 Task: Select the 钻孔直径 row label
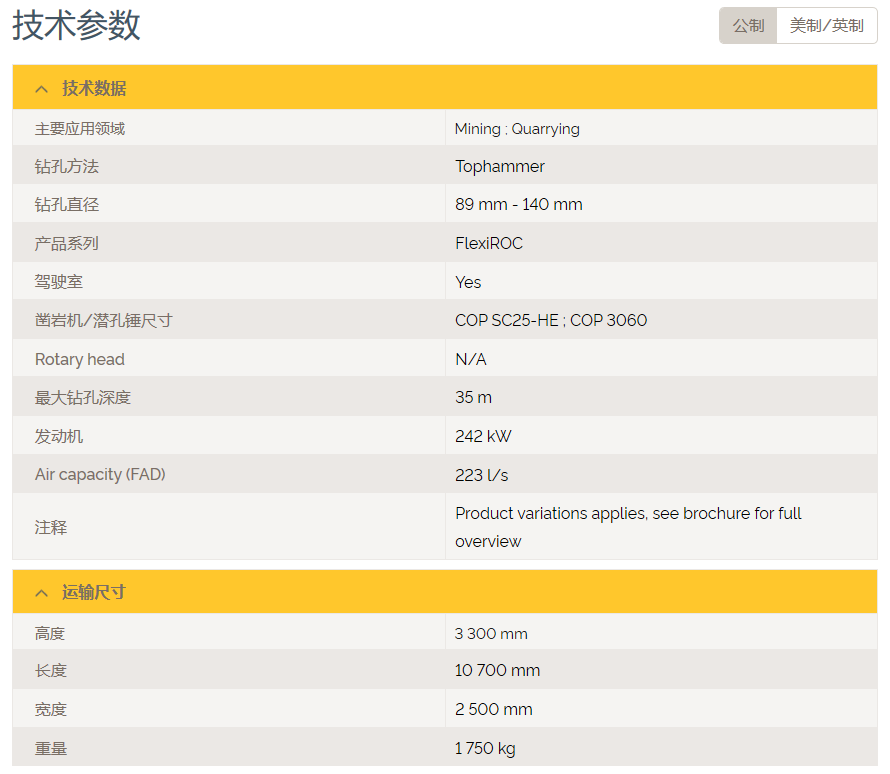[x=67, y=205]
